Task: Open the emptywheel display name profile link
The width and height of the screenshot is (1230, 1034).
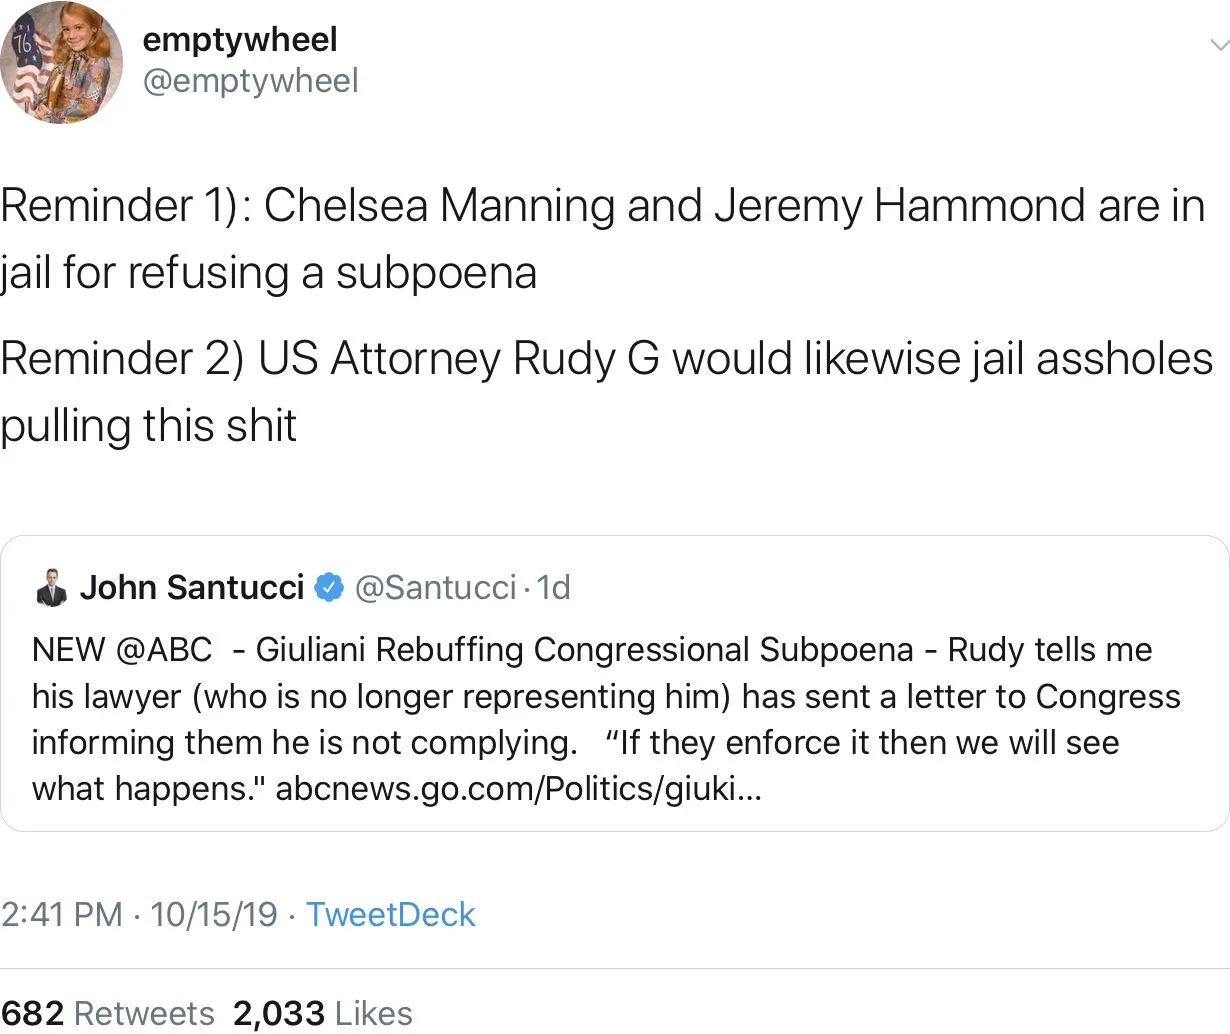Action: [x=240, y=40]
